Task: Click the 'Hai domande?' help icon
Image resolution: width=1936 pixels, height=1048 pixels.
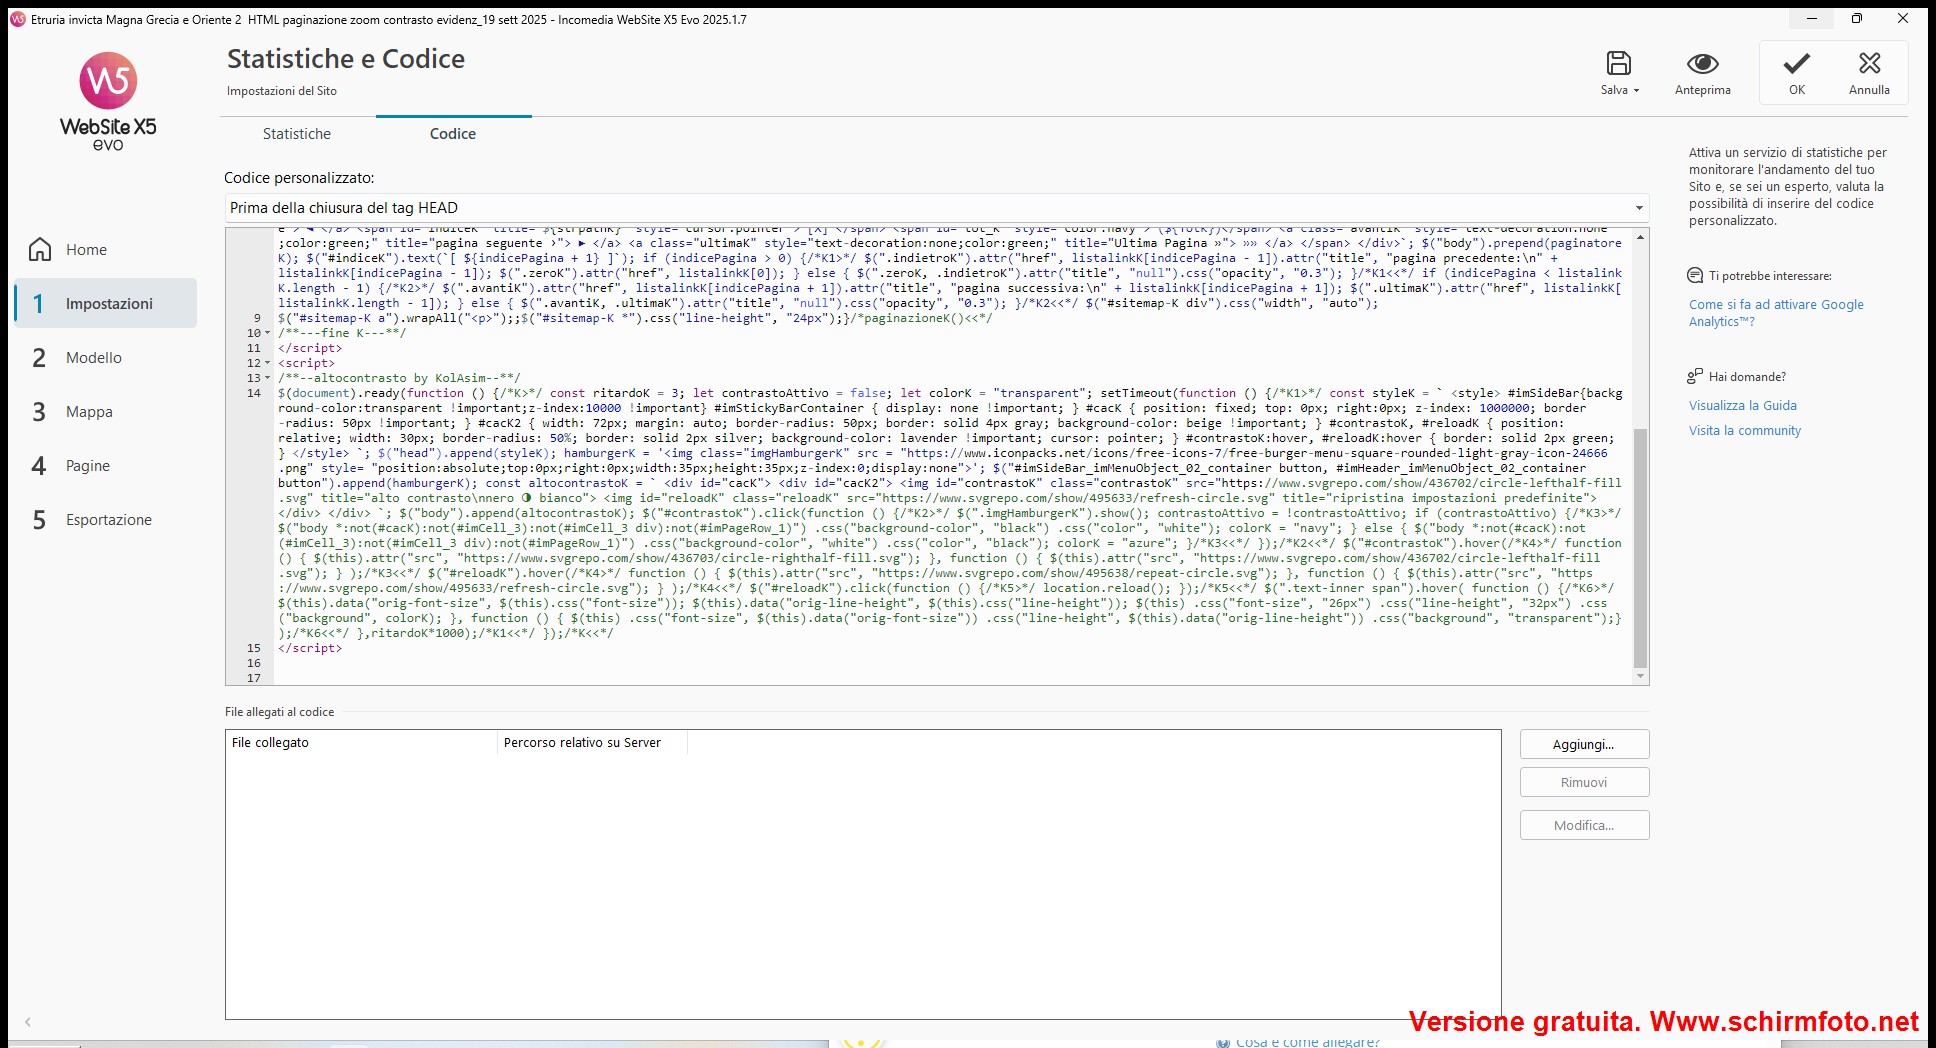Action: click(x=1694, y=377)
